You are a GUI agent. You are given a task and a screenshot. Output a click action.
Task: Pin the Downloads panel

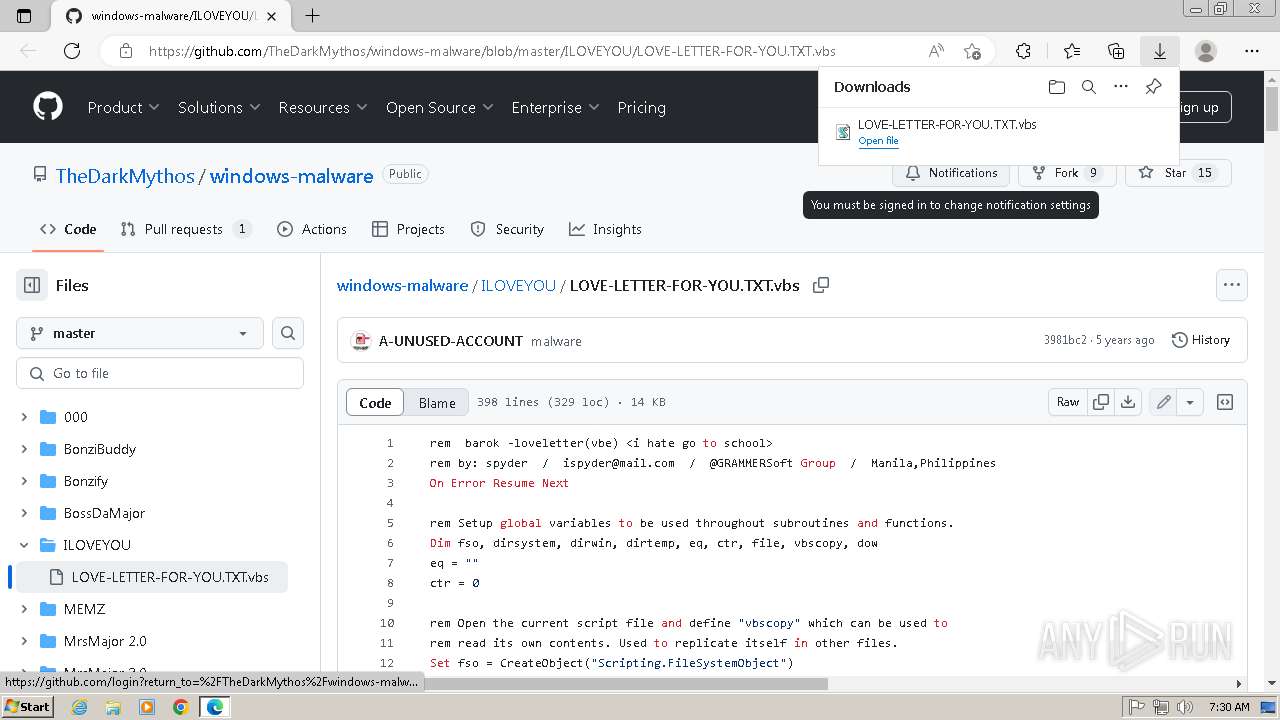1153,87
